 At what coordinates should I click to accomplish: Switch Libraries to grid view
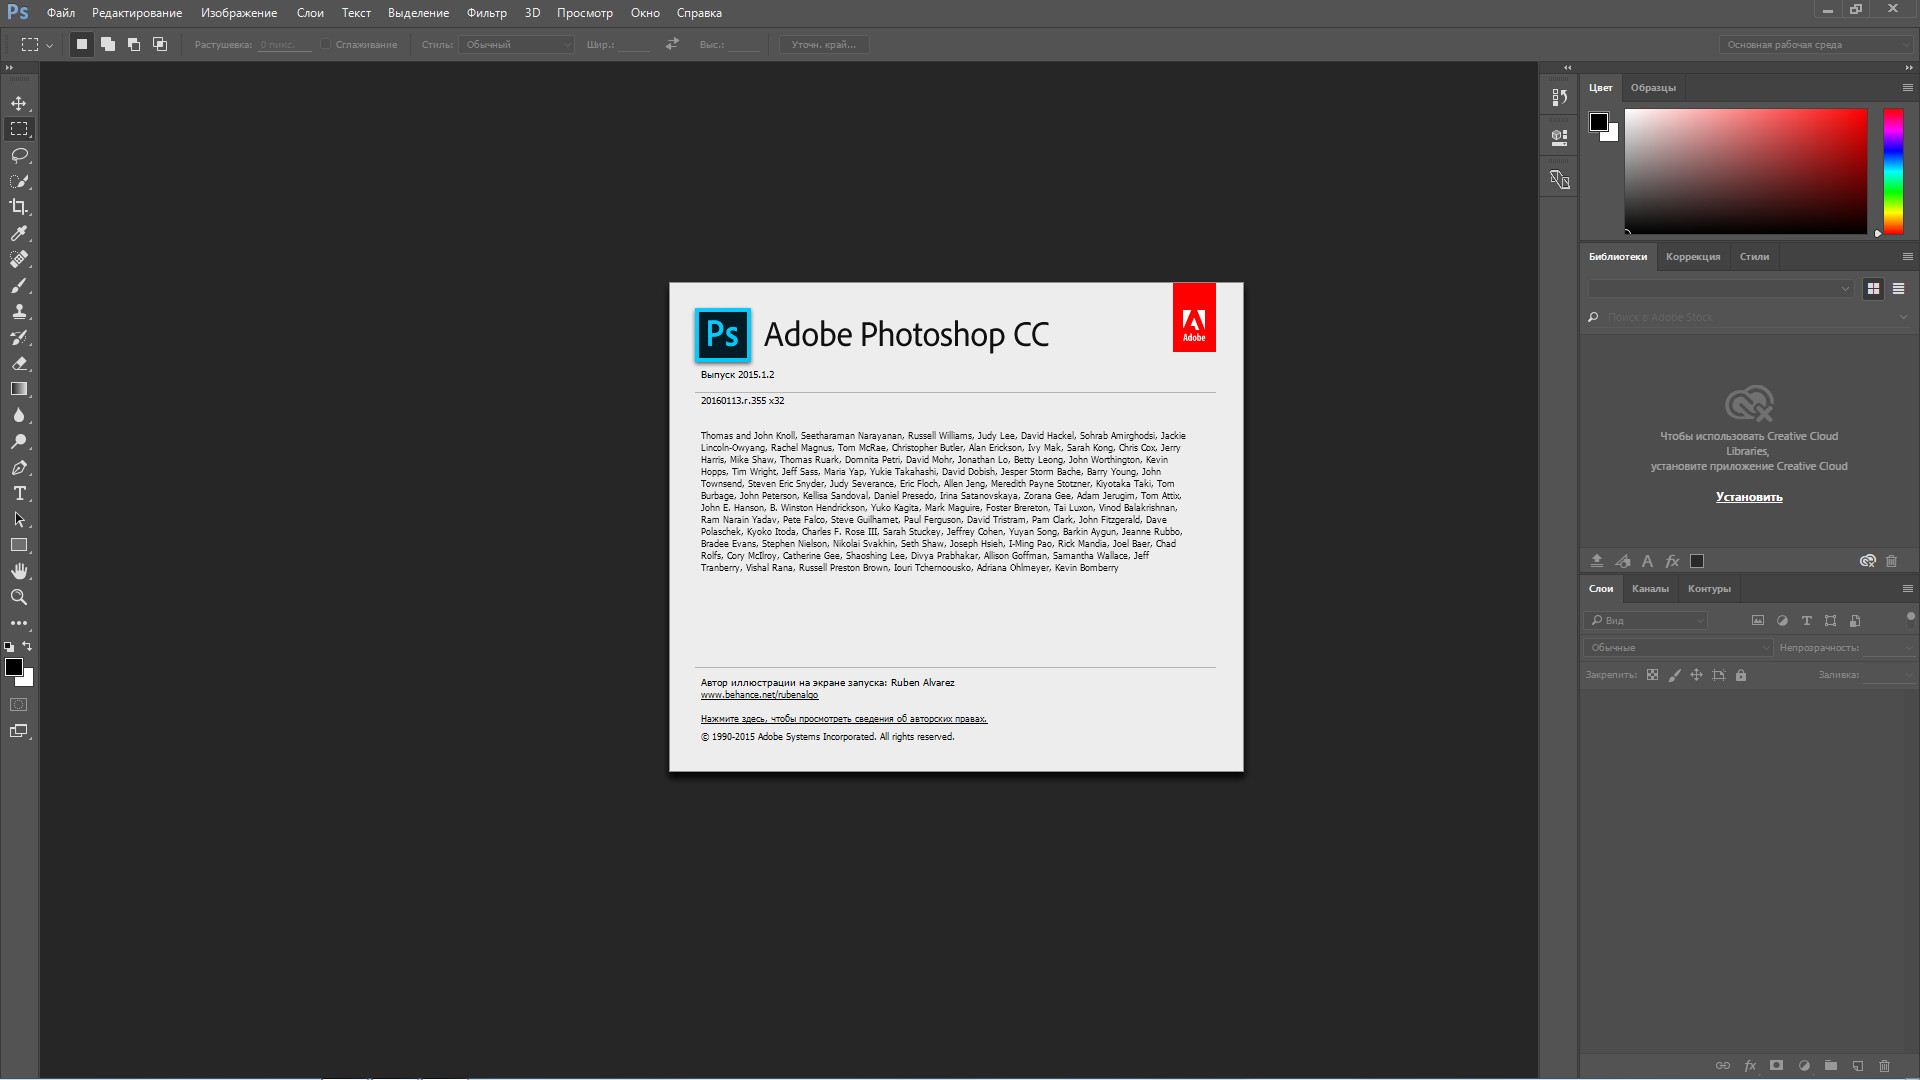click(x=1873, y=288)
